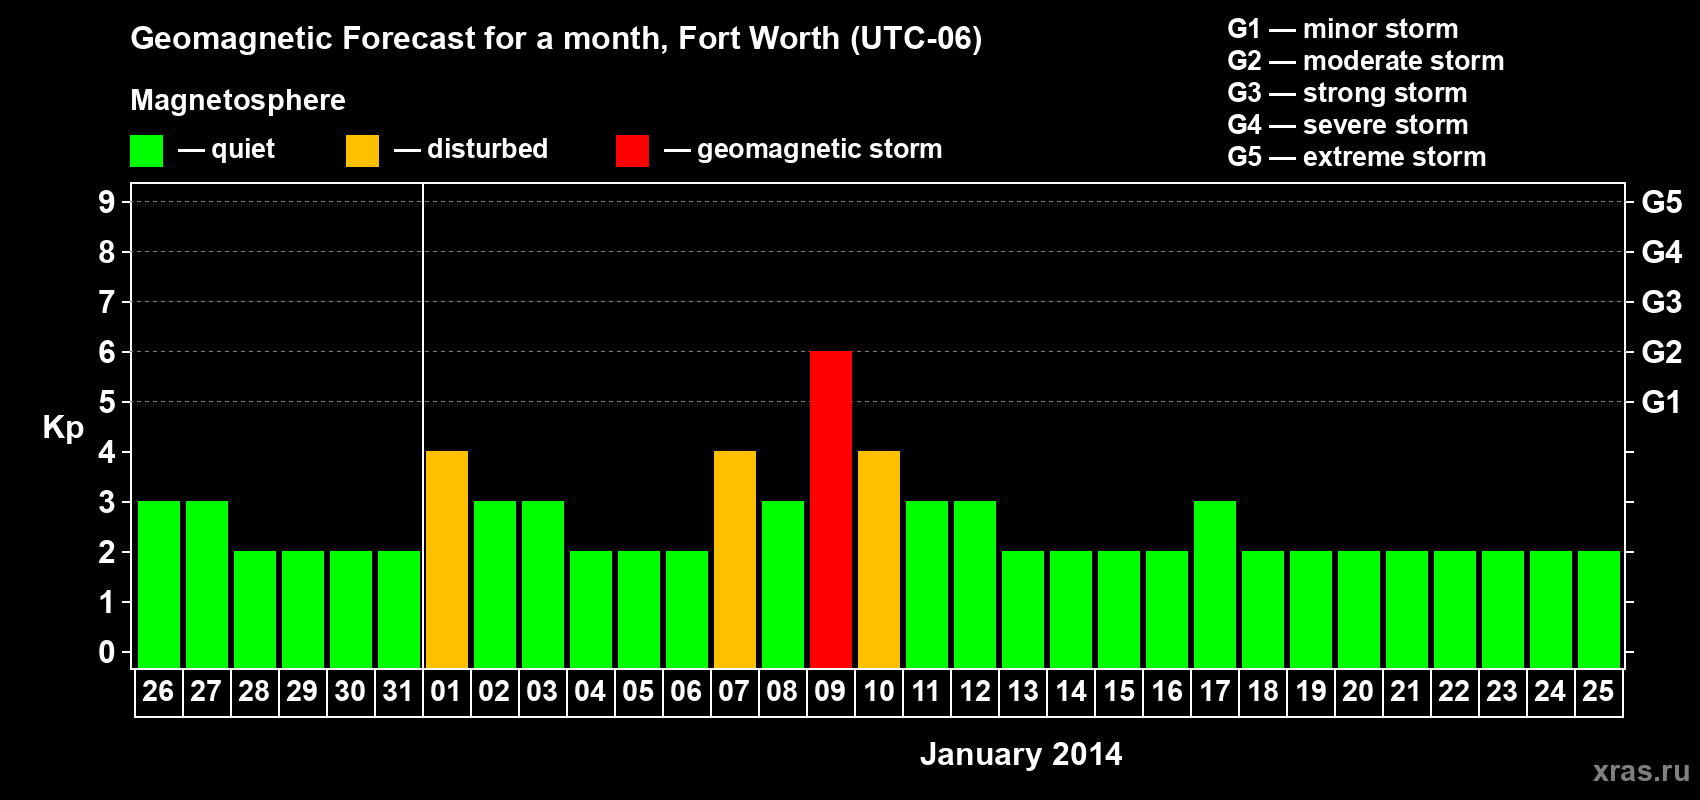The height and width of the screenshot is (800, 1700).
Task: Click the 'geomagnetic storm' legend label
Action: pyautogui.click(x=820, y=149)
